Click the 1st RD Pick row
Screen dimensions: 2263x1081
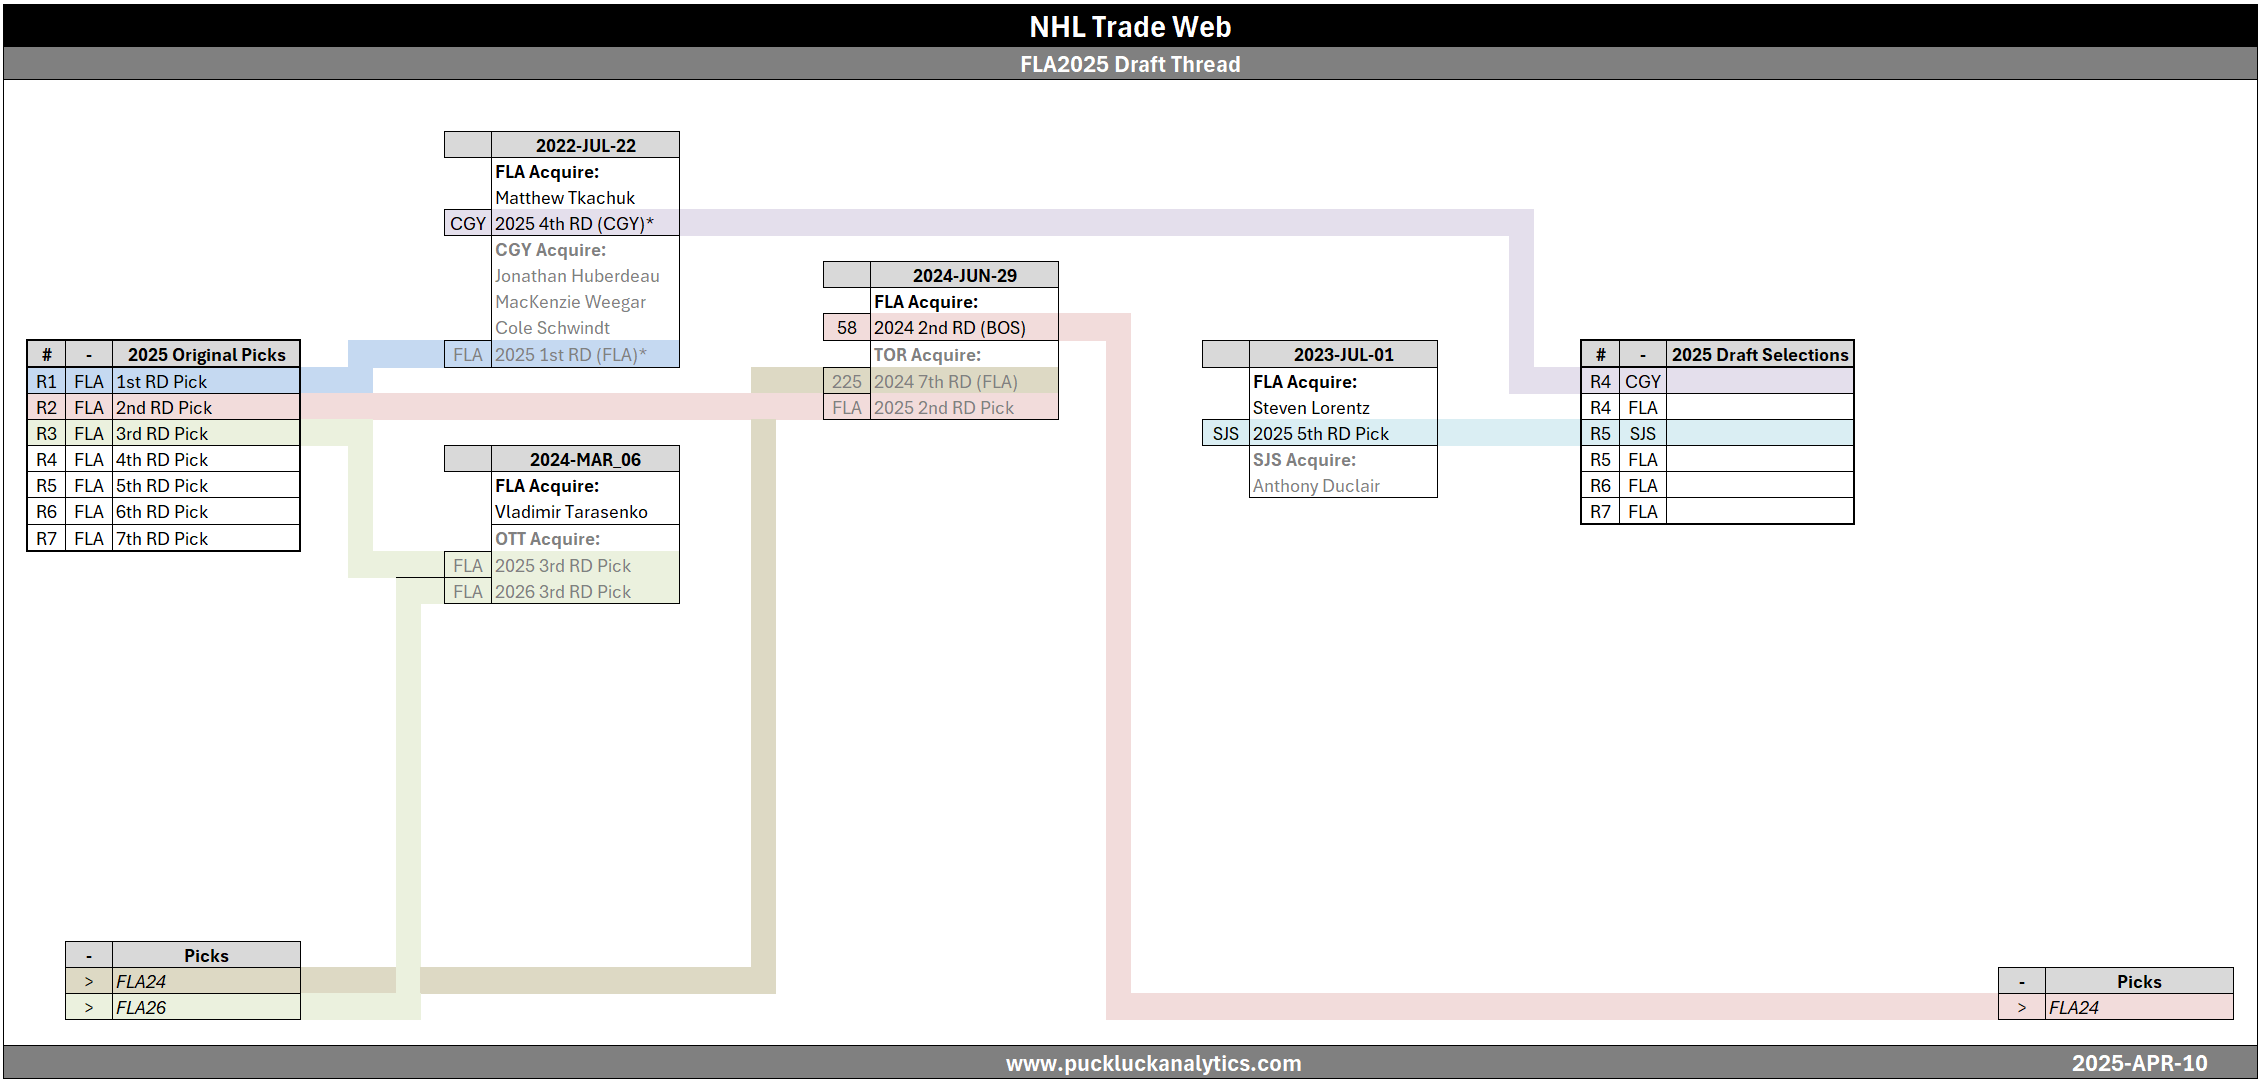[164, 381]
